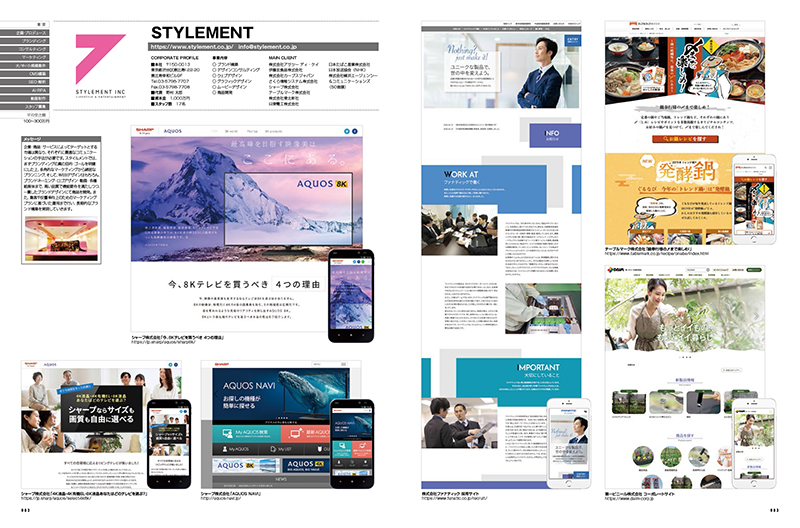The image size is (800, 528).
Task: Click the 今、8Kテレビを買うべき 4つの理由 headline
Action: click(245, 284)
